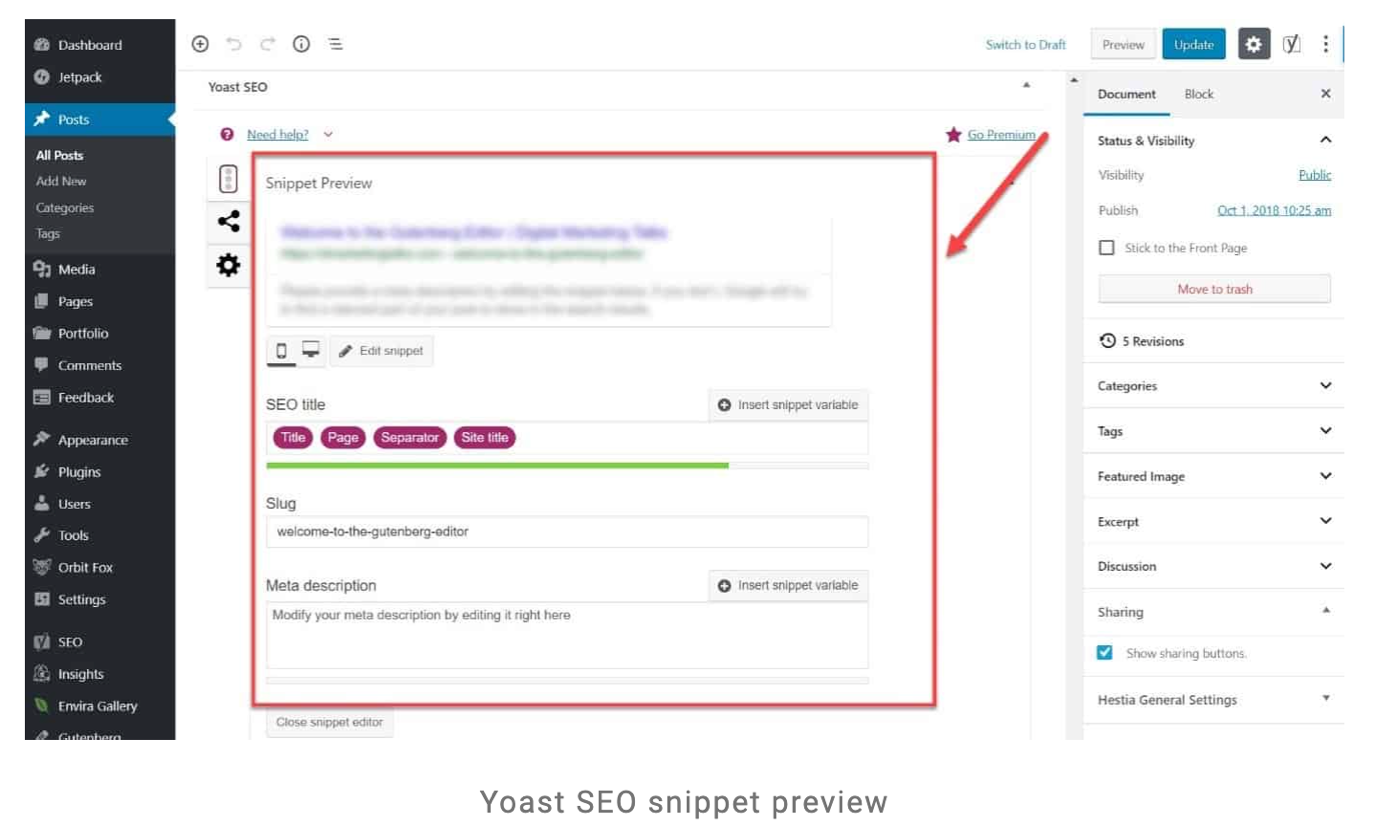Image resolution: width=1377 pixels, height=826 pixels.
Task: Select Add New submenu item
Action: (x=61, y=181)
